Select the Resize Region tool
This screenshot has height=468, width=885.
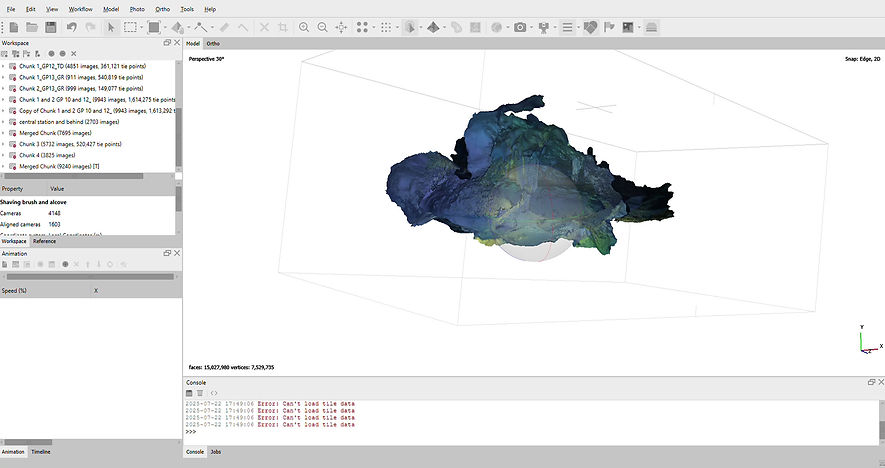pos(154,27)
